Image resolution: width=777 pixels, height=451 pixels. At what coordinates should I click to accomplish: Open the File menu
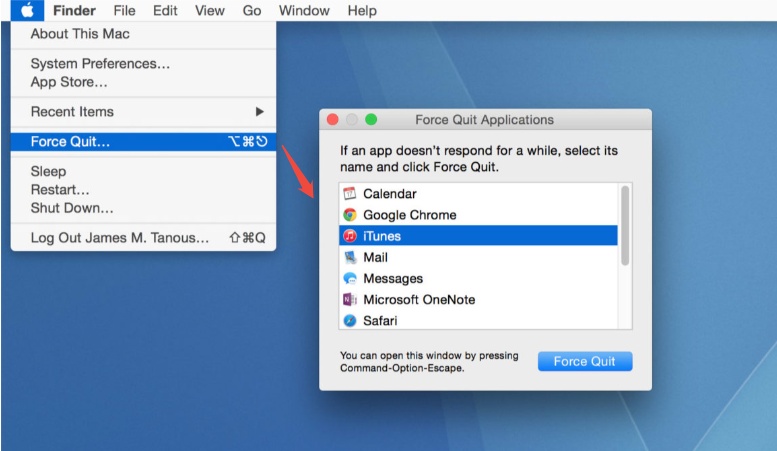(x=124, y=10)
